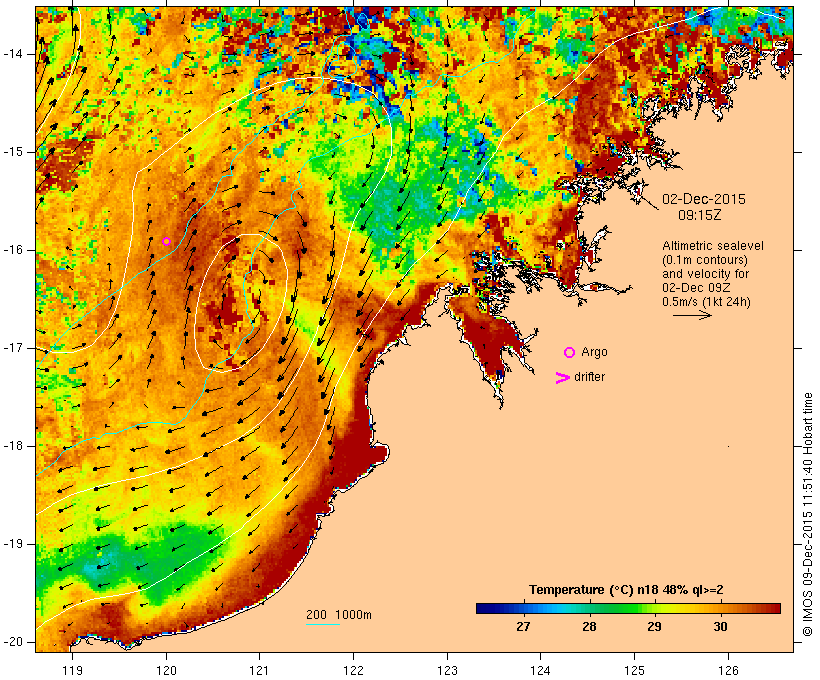
Task: Click the '(0.1m contours)' caption line
Action: click(x=705, y=259)
